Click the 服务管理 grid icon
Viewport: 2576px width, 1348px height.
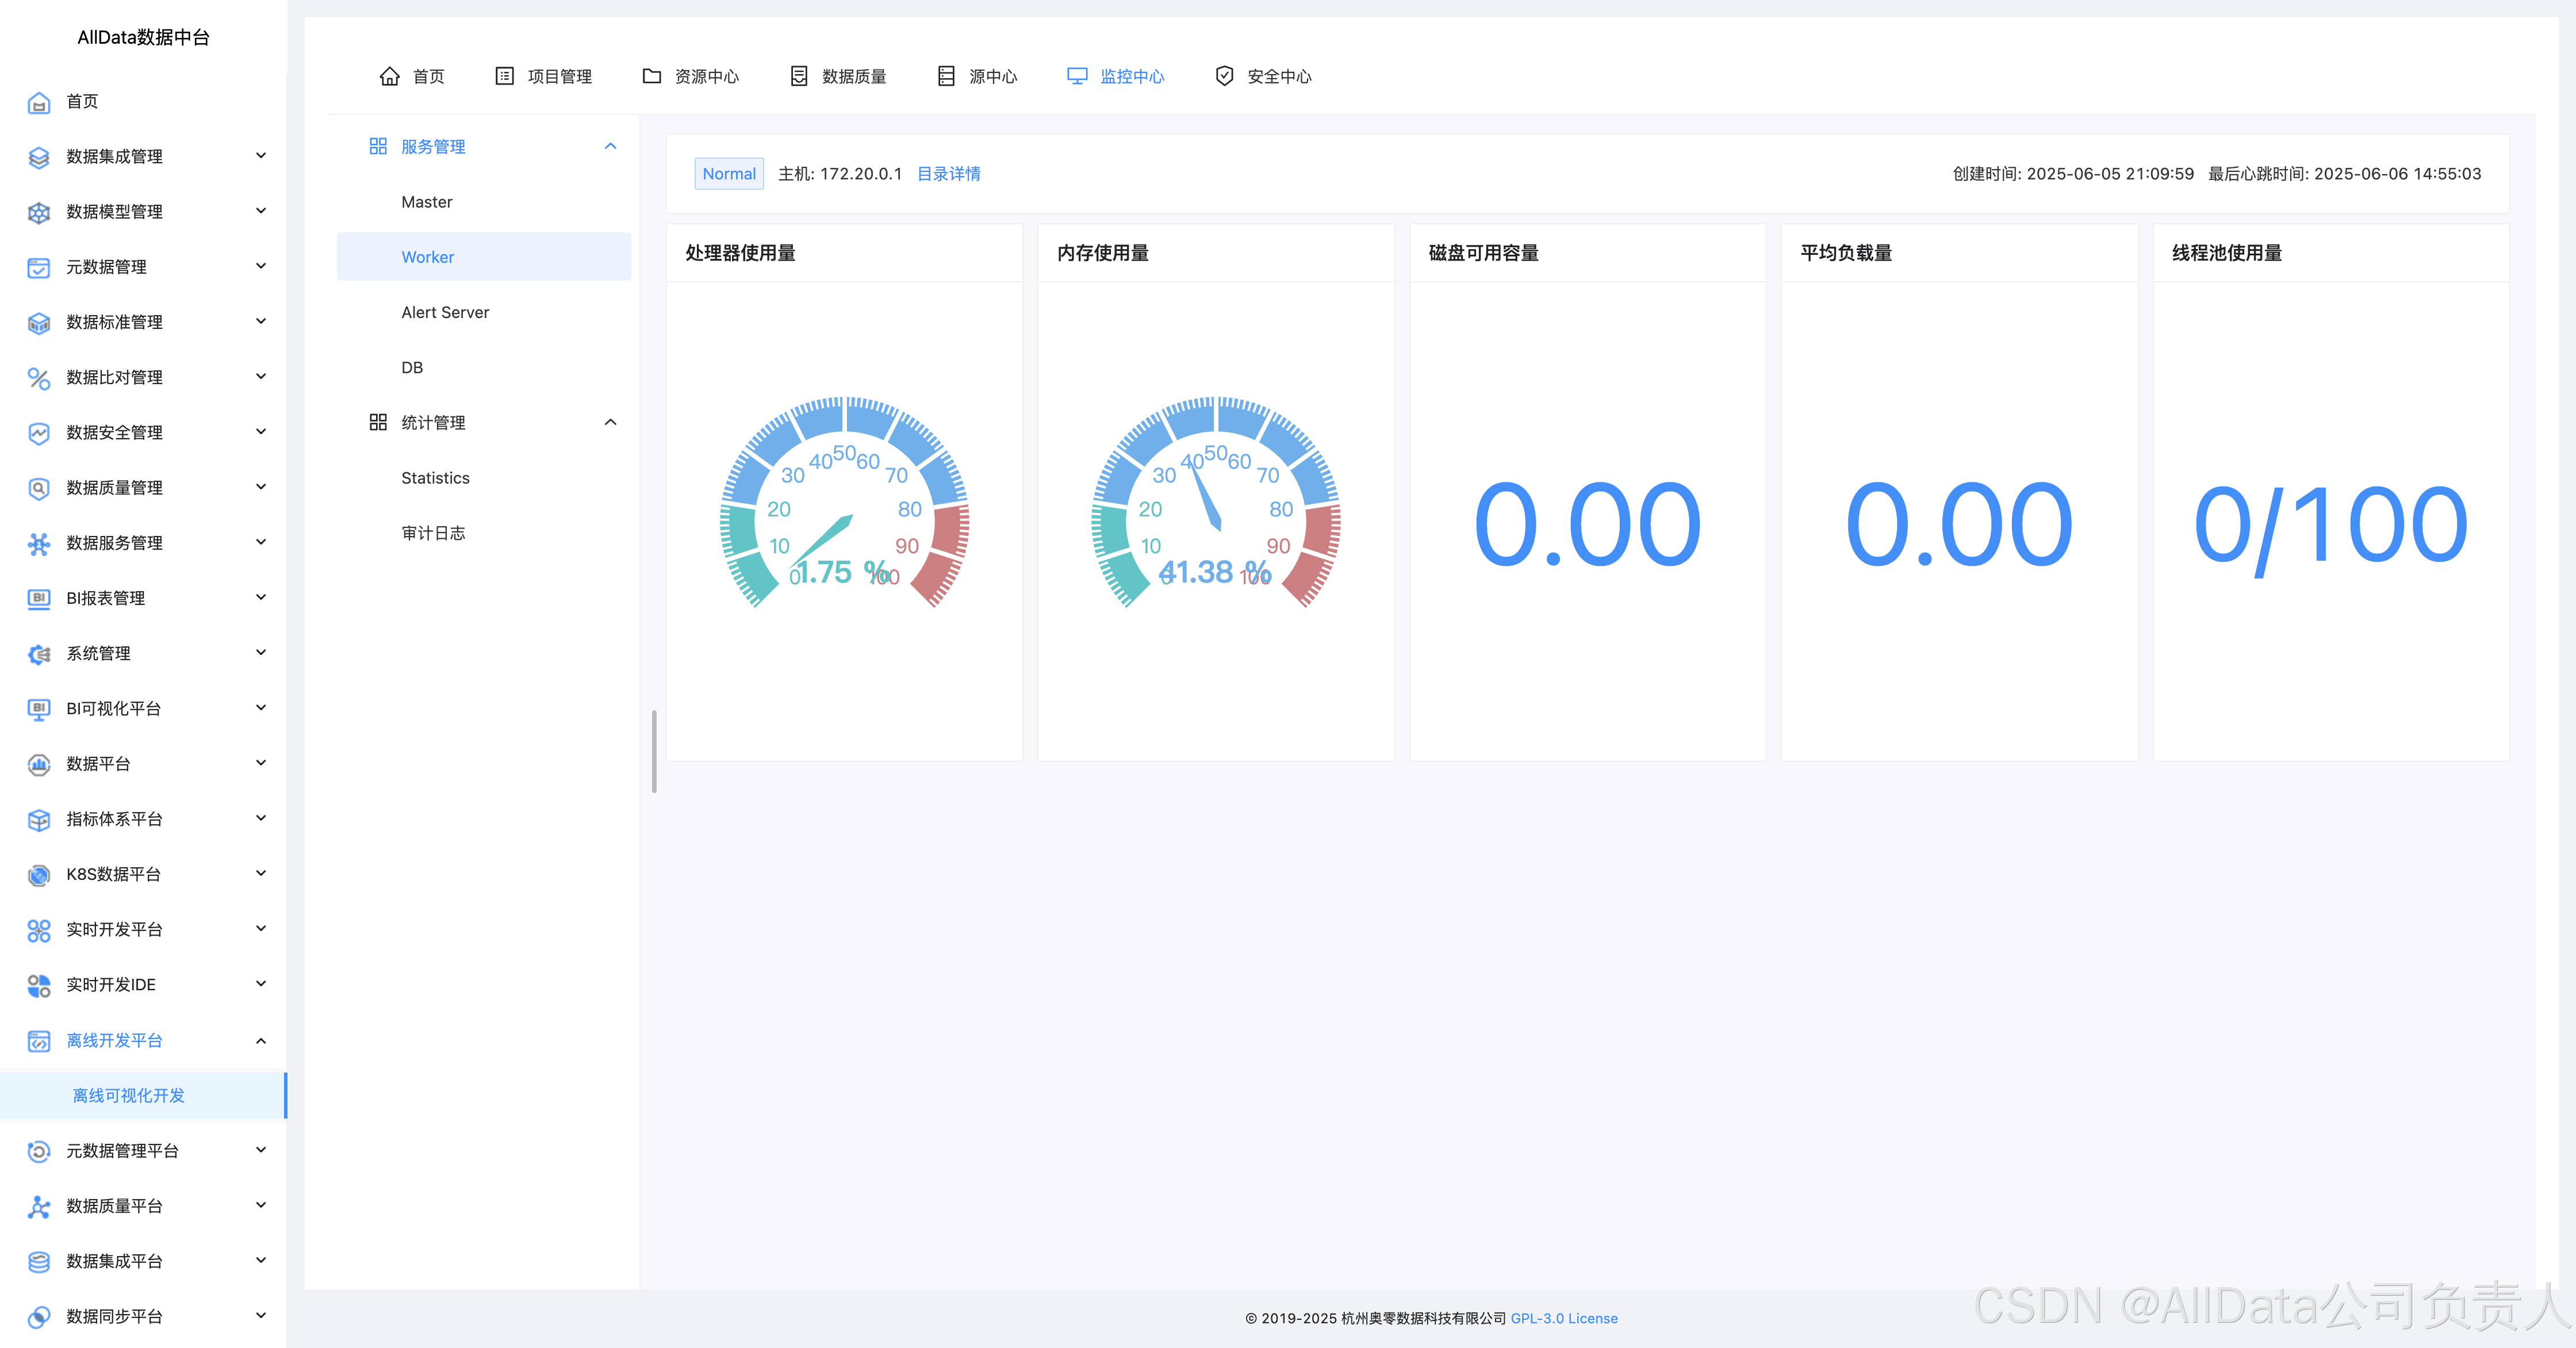378,146
